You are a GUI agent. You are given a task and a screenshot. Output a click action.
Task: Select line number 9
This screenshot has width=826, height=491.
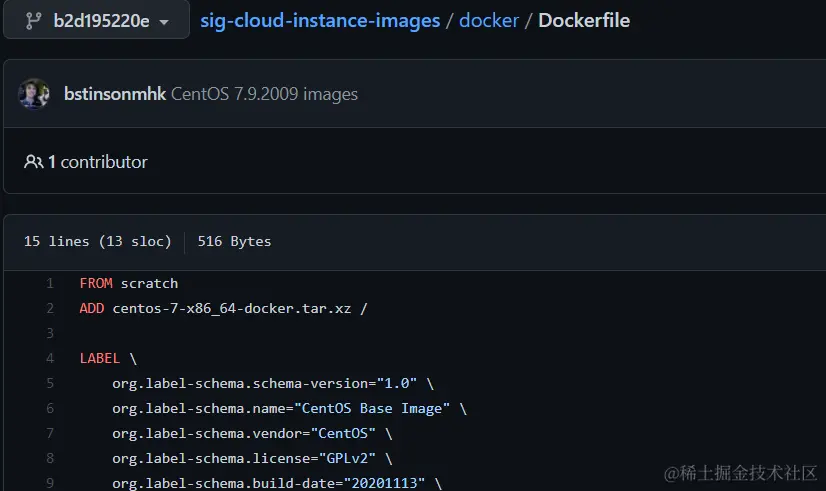(x=50, y=483)
